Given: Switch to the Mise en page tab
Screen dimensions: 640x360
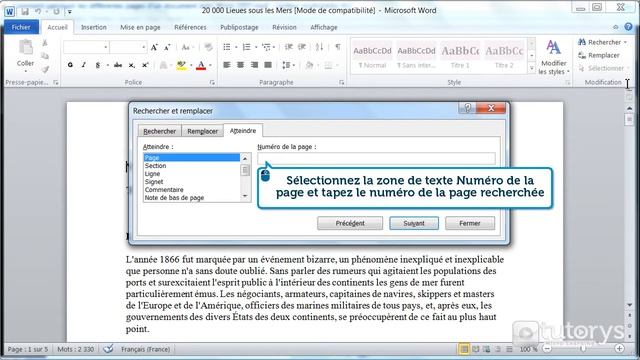Looking at the screenshot, I should coord(140,27).
